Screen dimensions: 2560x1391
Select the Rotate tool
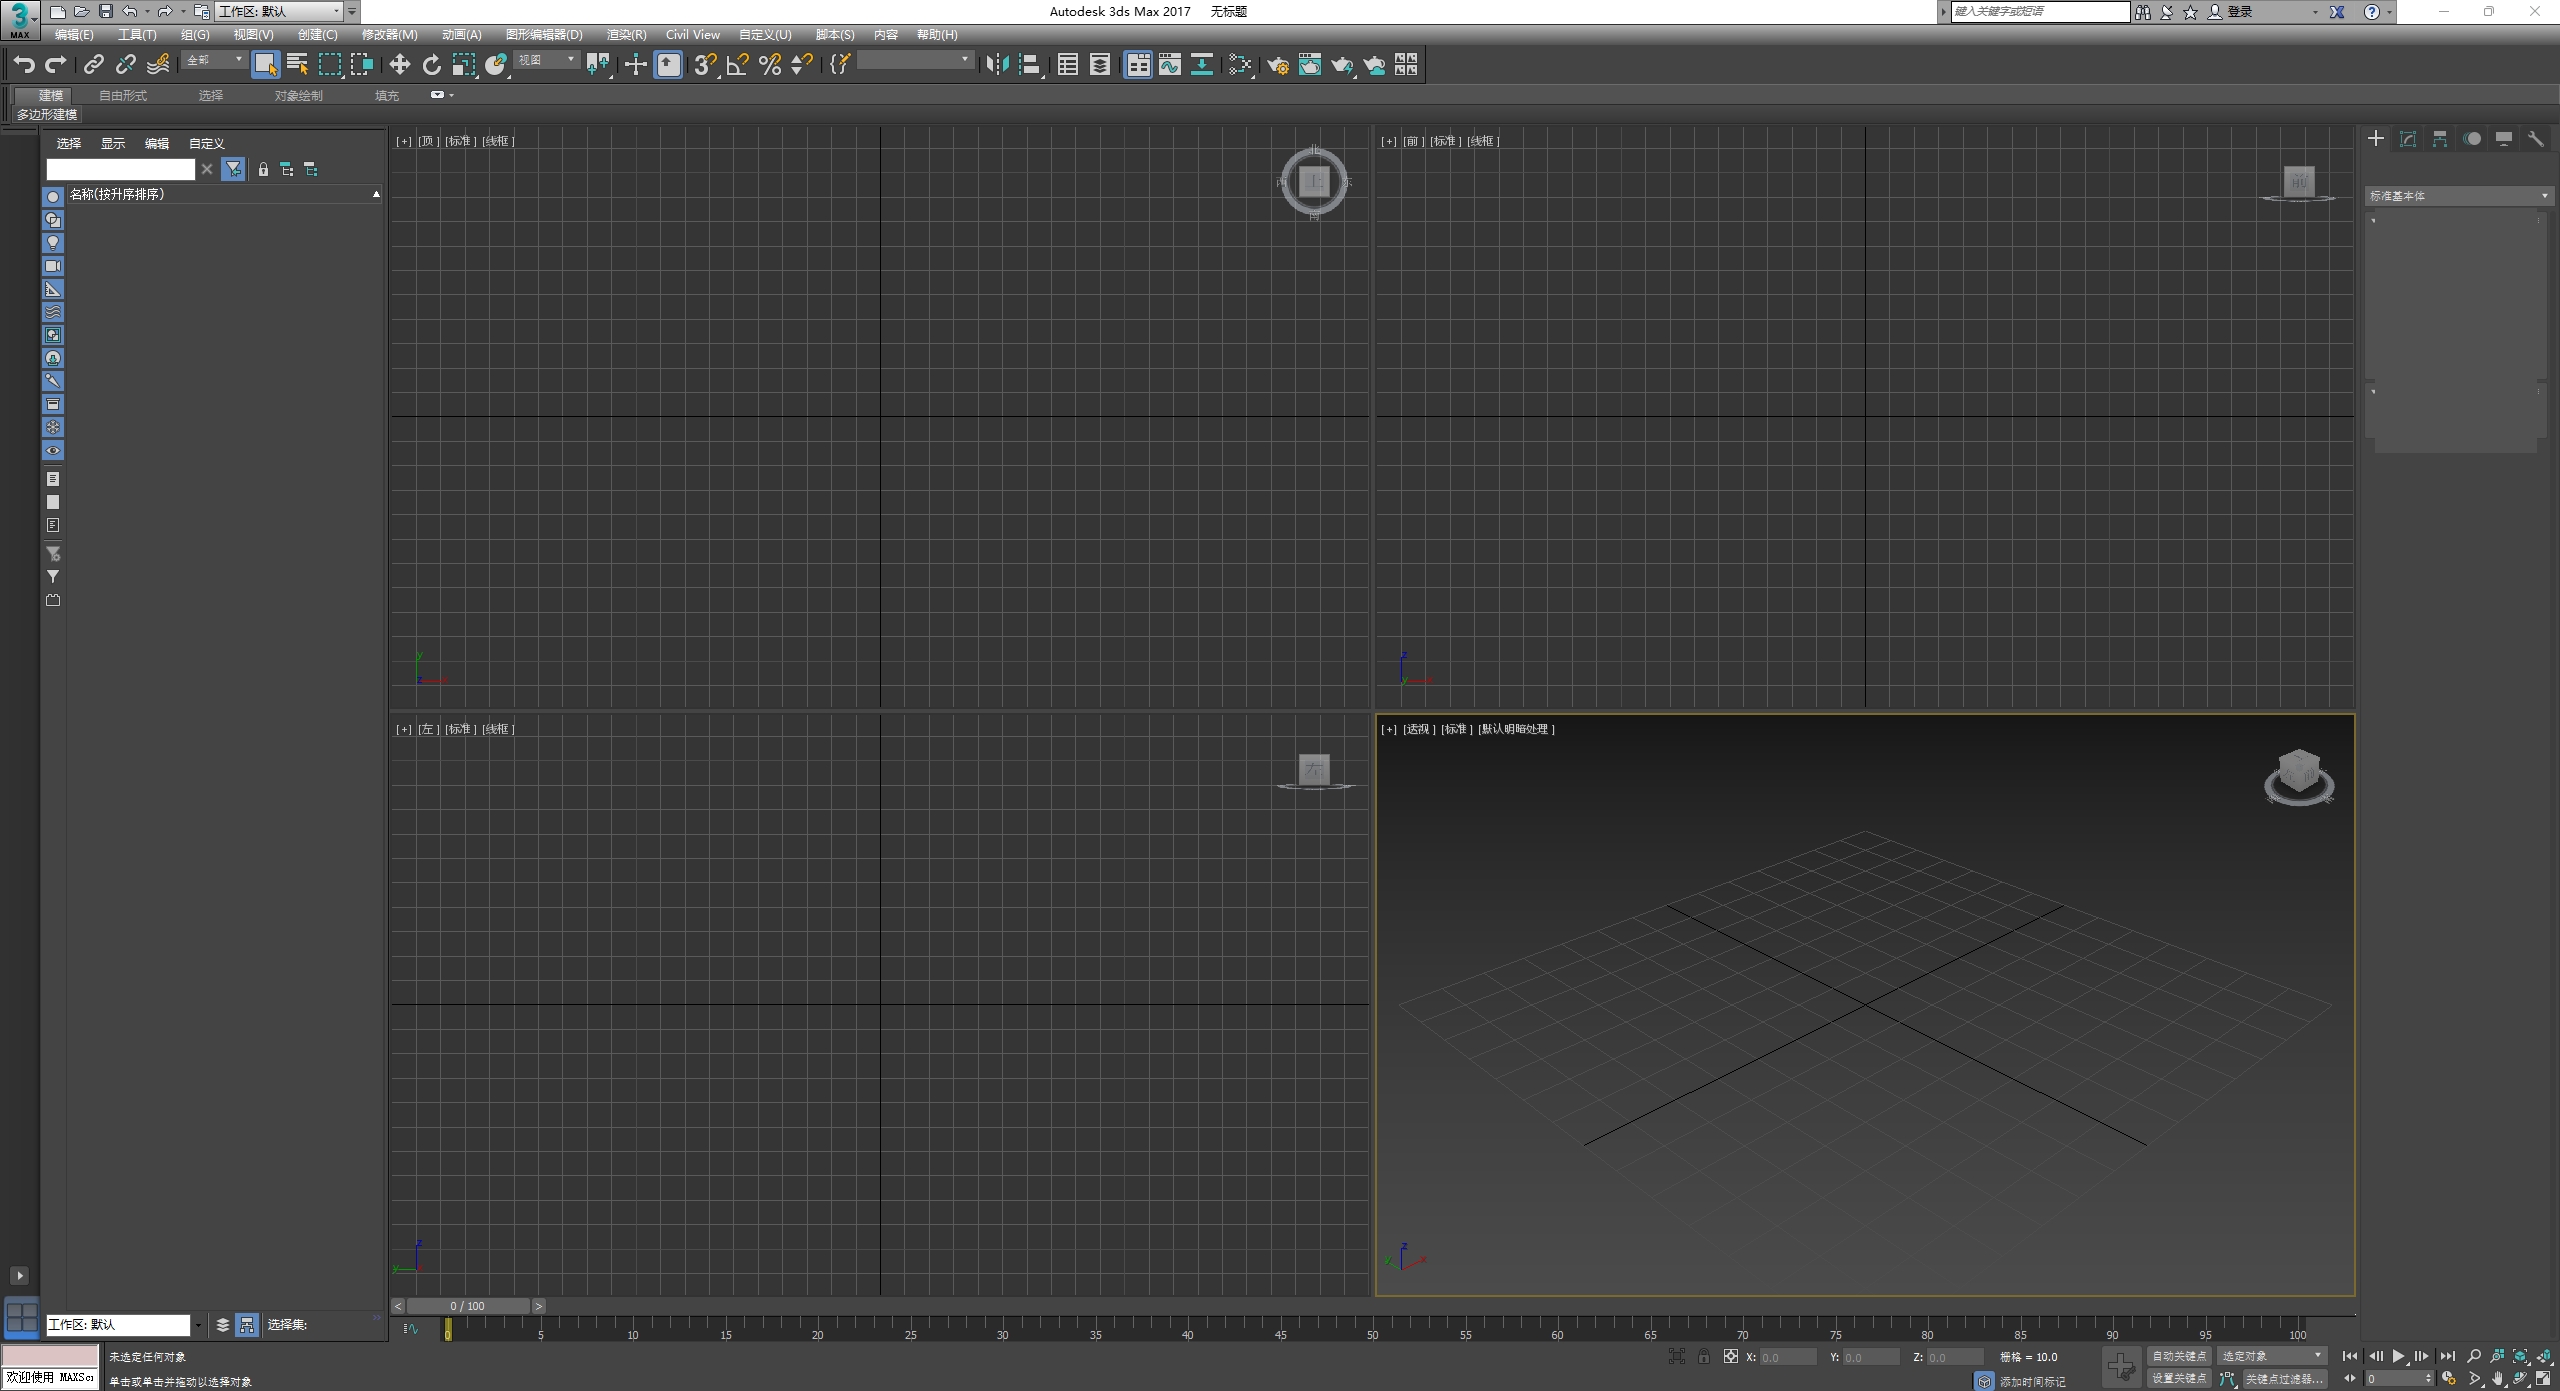coord(431,65)
